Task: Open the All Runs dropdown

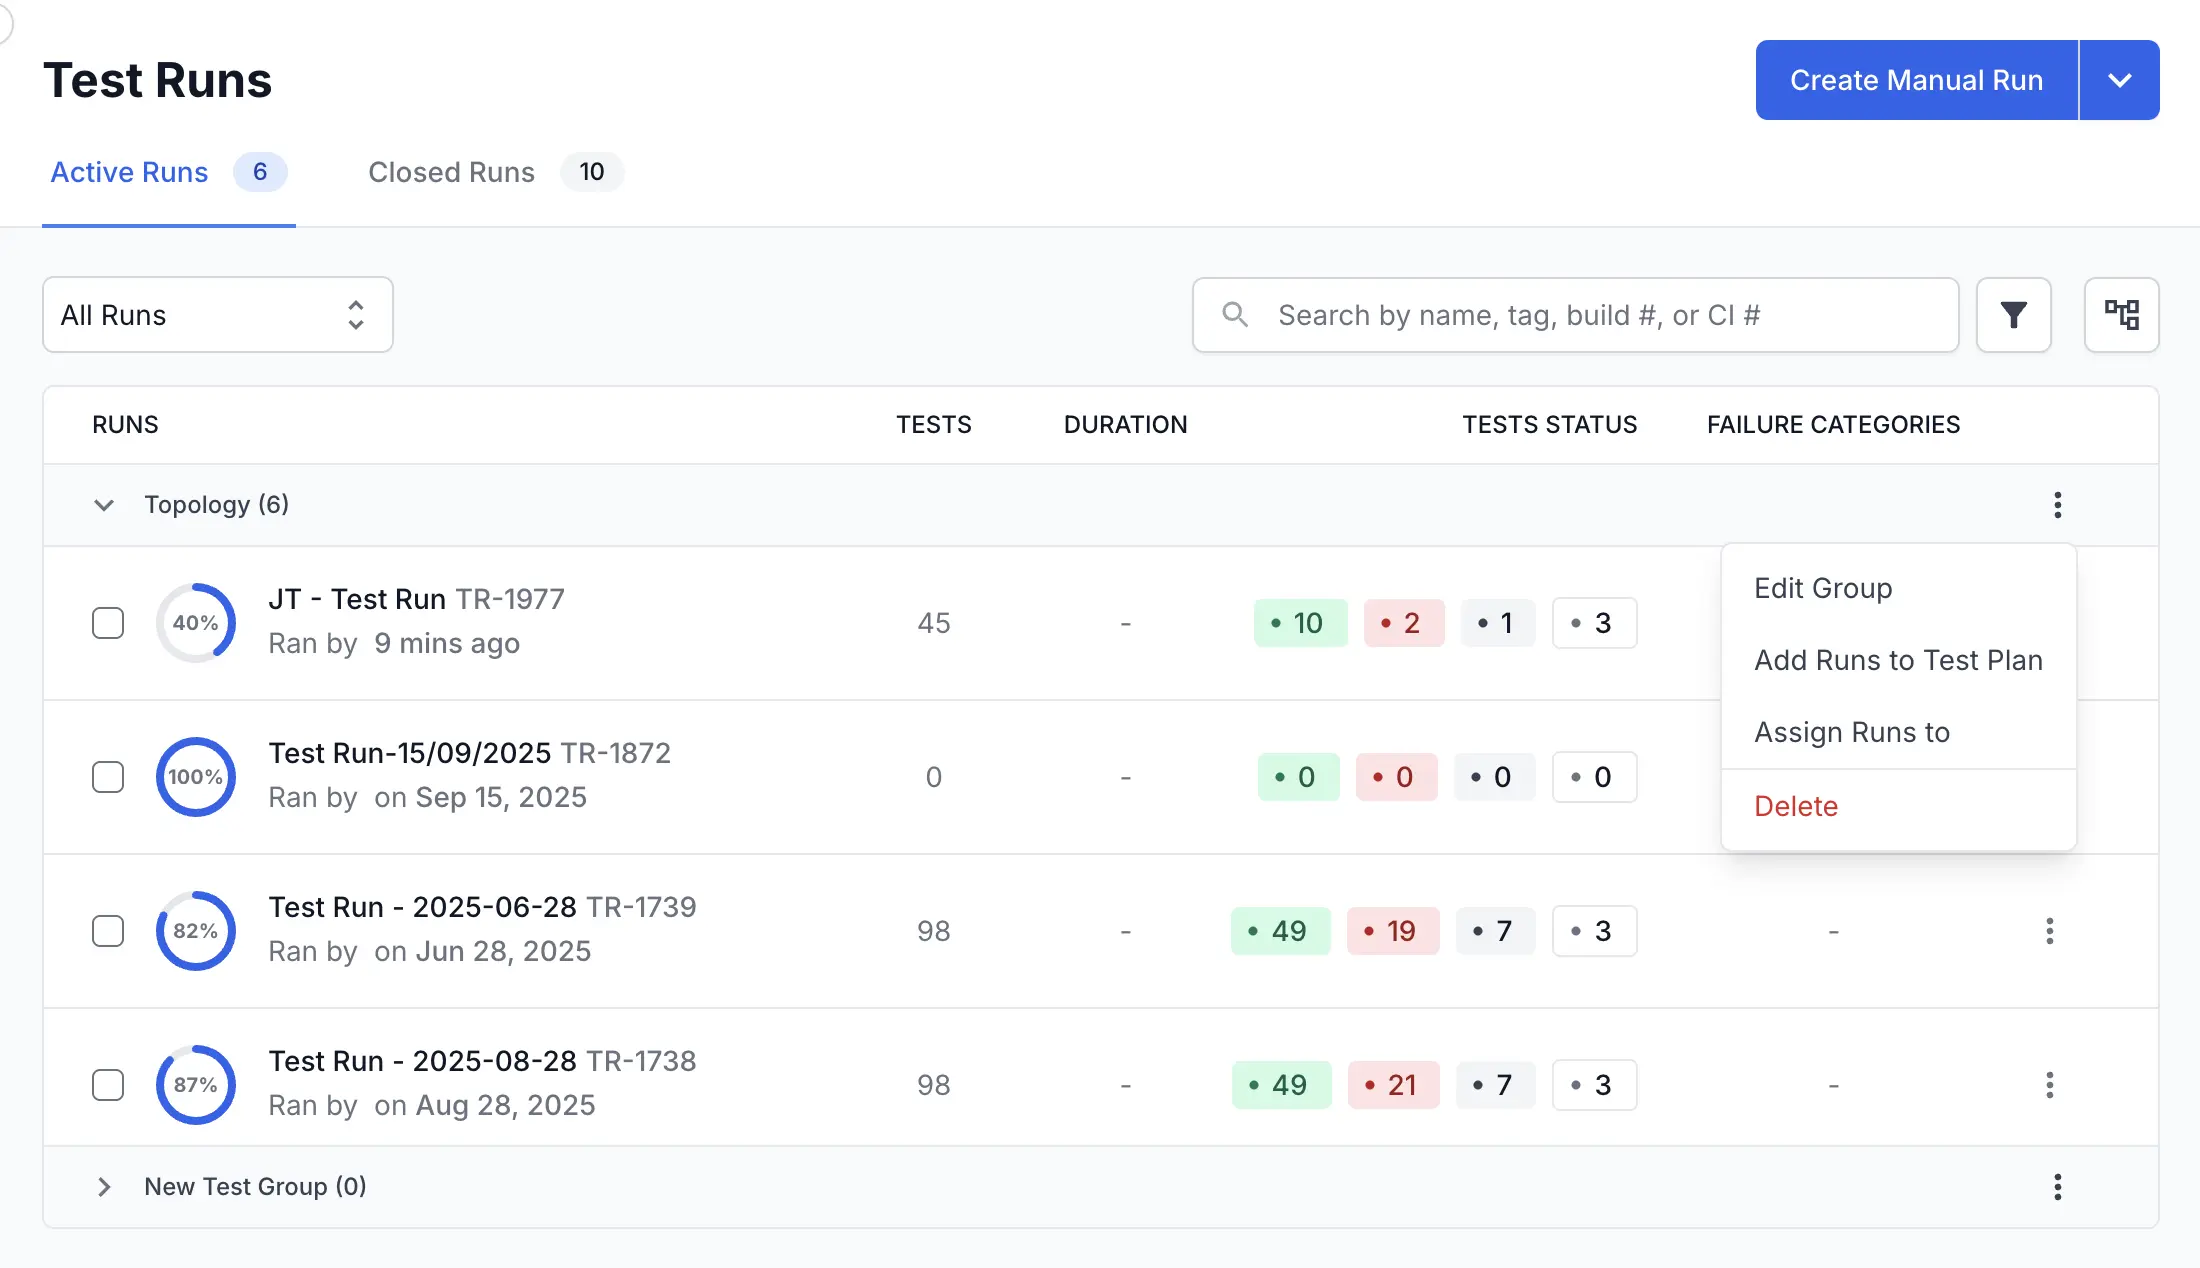Action: pyautogui.click(x=217, y=315)
